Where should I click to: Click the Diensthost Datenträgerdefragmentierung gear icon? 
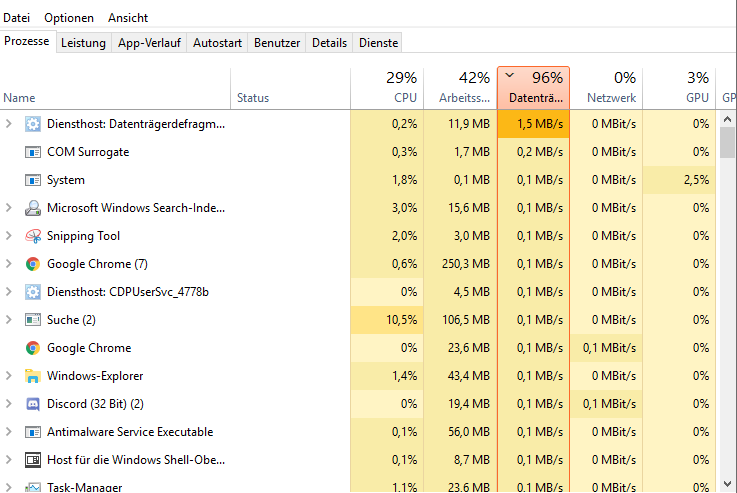(32, 124)
